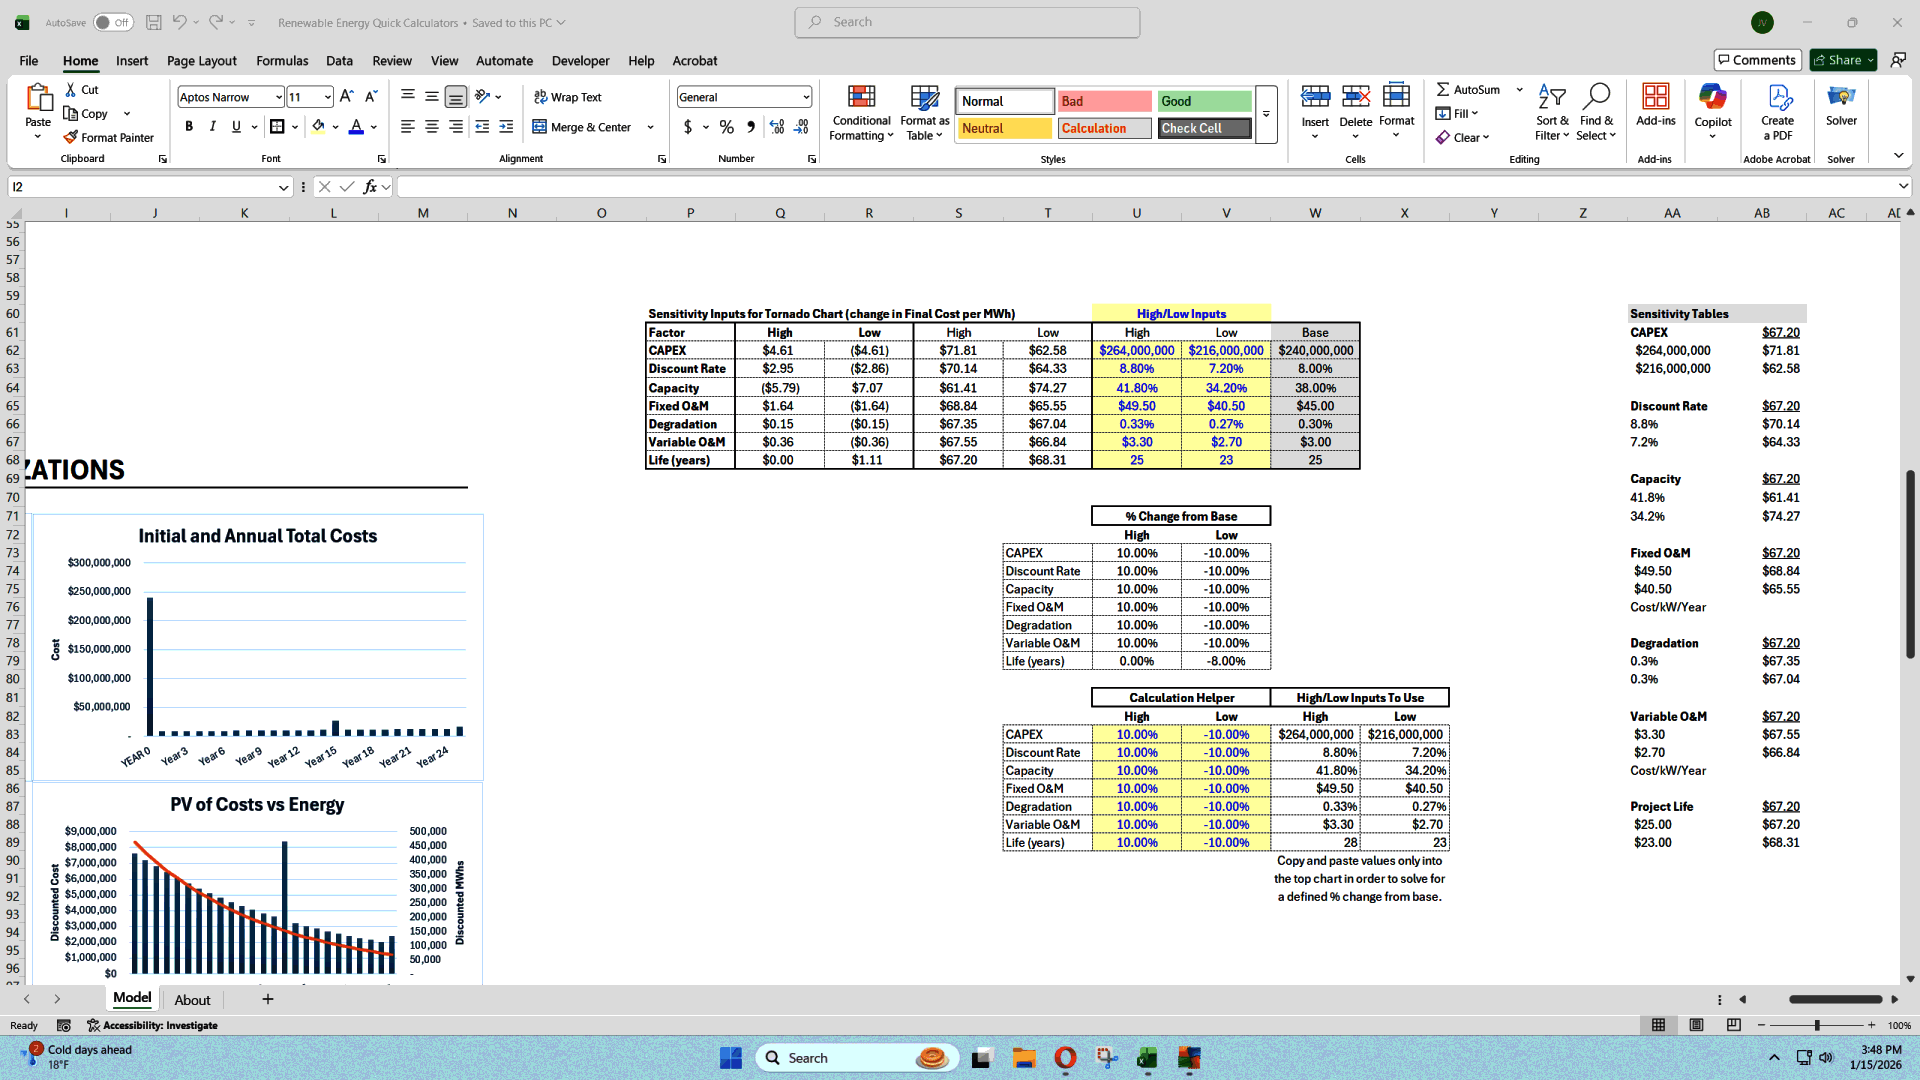This screenshot has width=1920, height=1080.
Task: Open Conditional Formatting options
Action: [x=860, y=112]
